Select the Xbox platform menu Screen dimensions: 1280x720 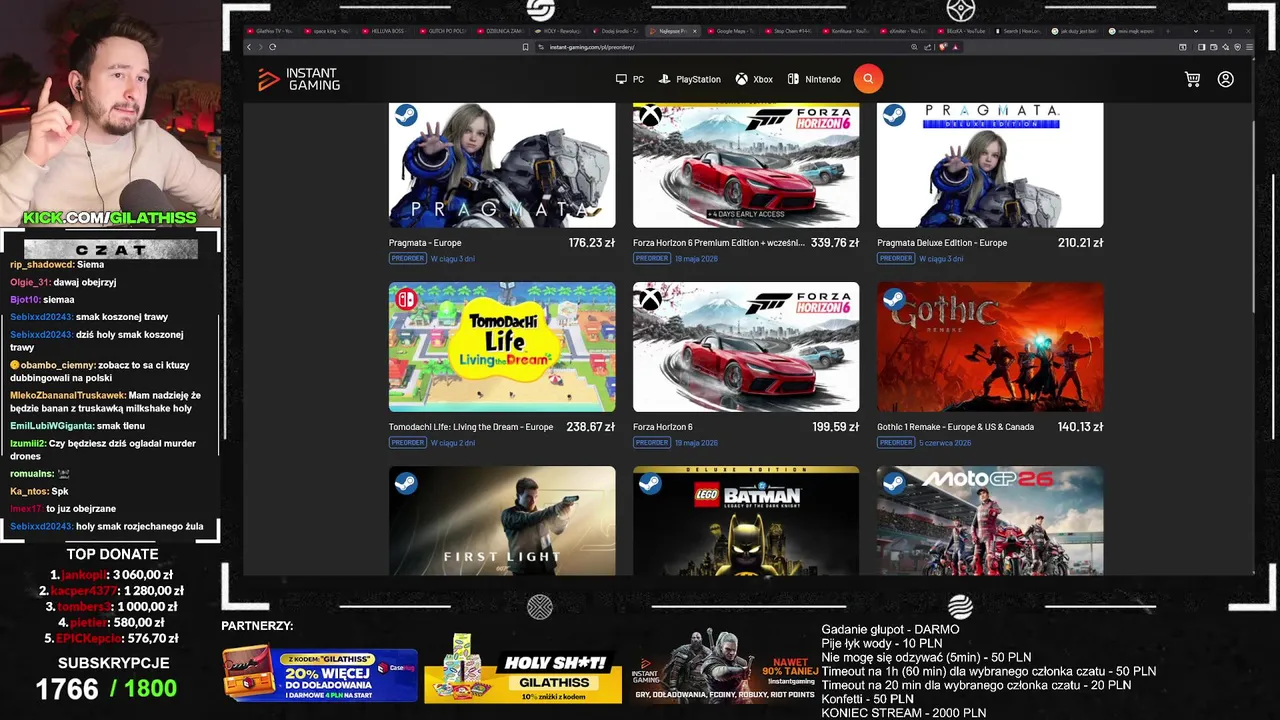coord(754,79)
